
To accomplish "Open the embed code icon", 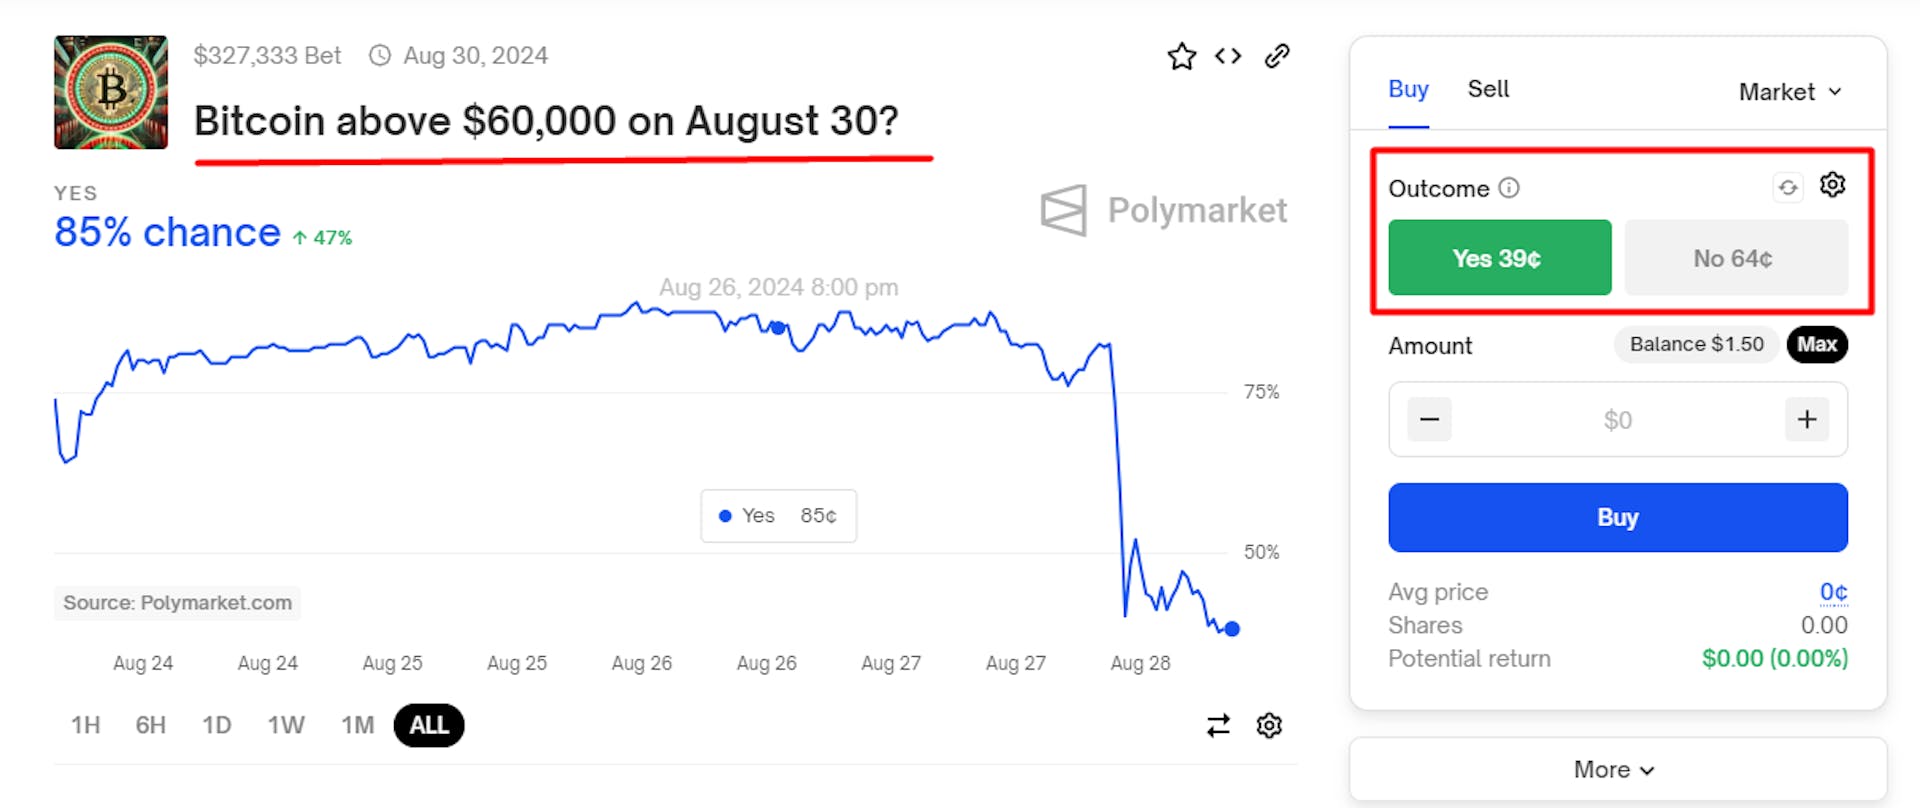I will pyautogui.click(x=1227, y=56).
